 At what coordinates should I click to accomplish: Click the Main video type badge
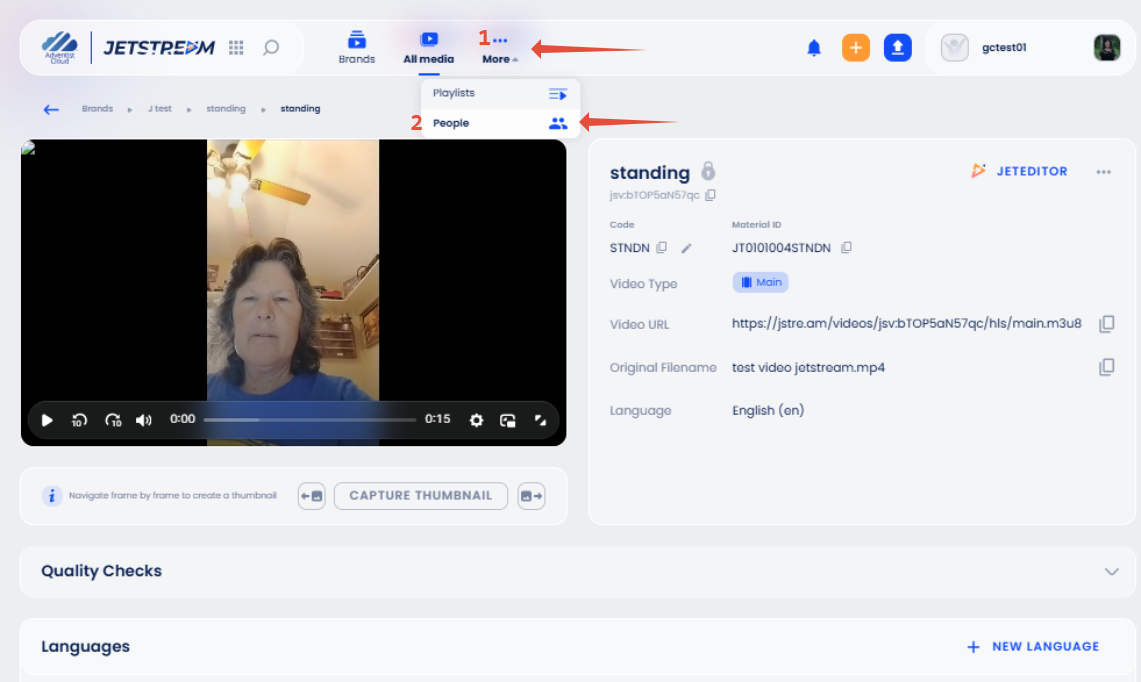pos(760,282)
